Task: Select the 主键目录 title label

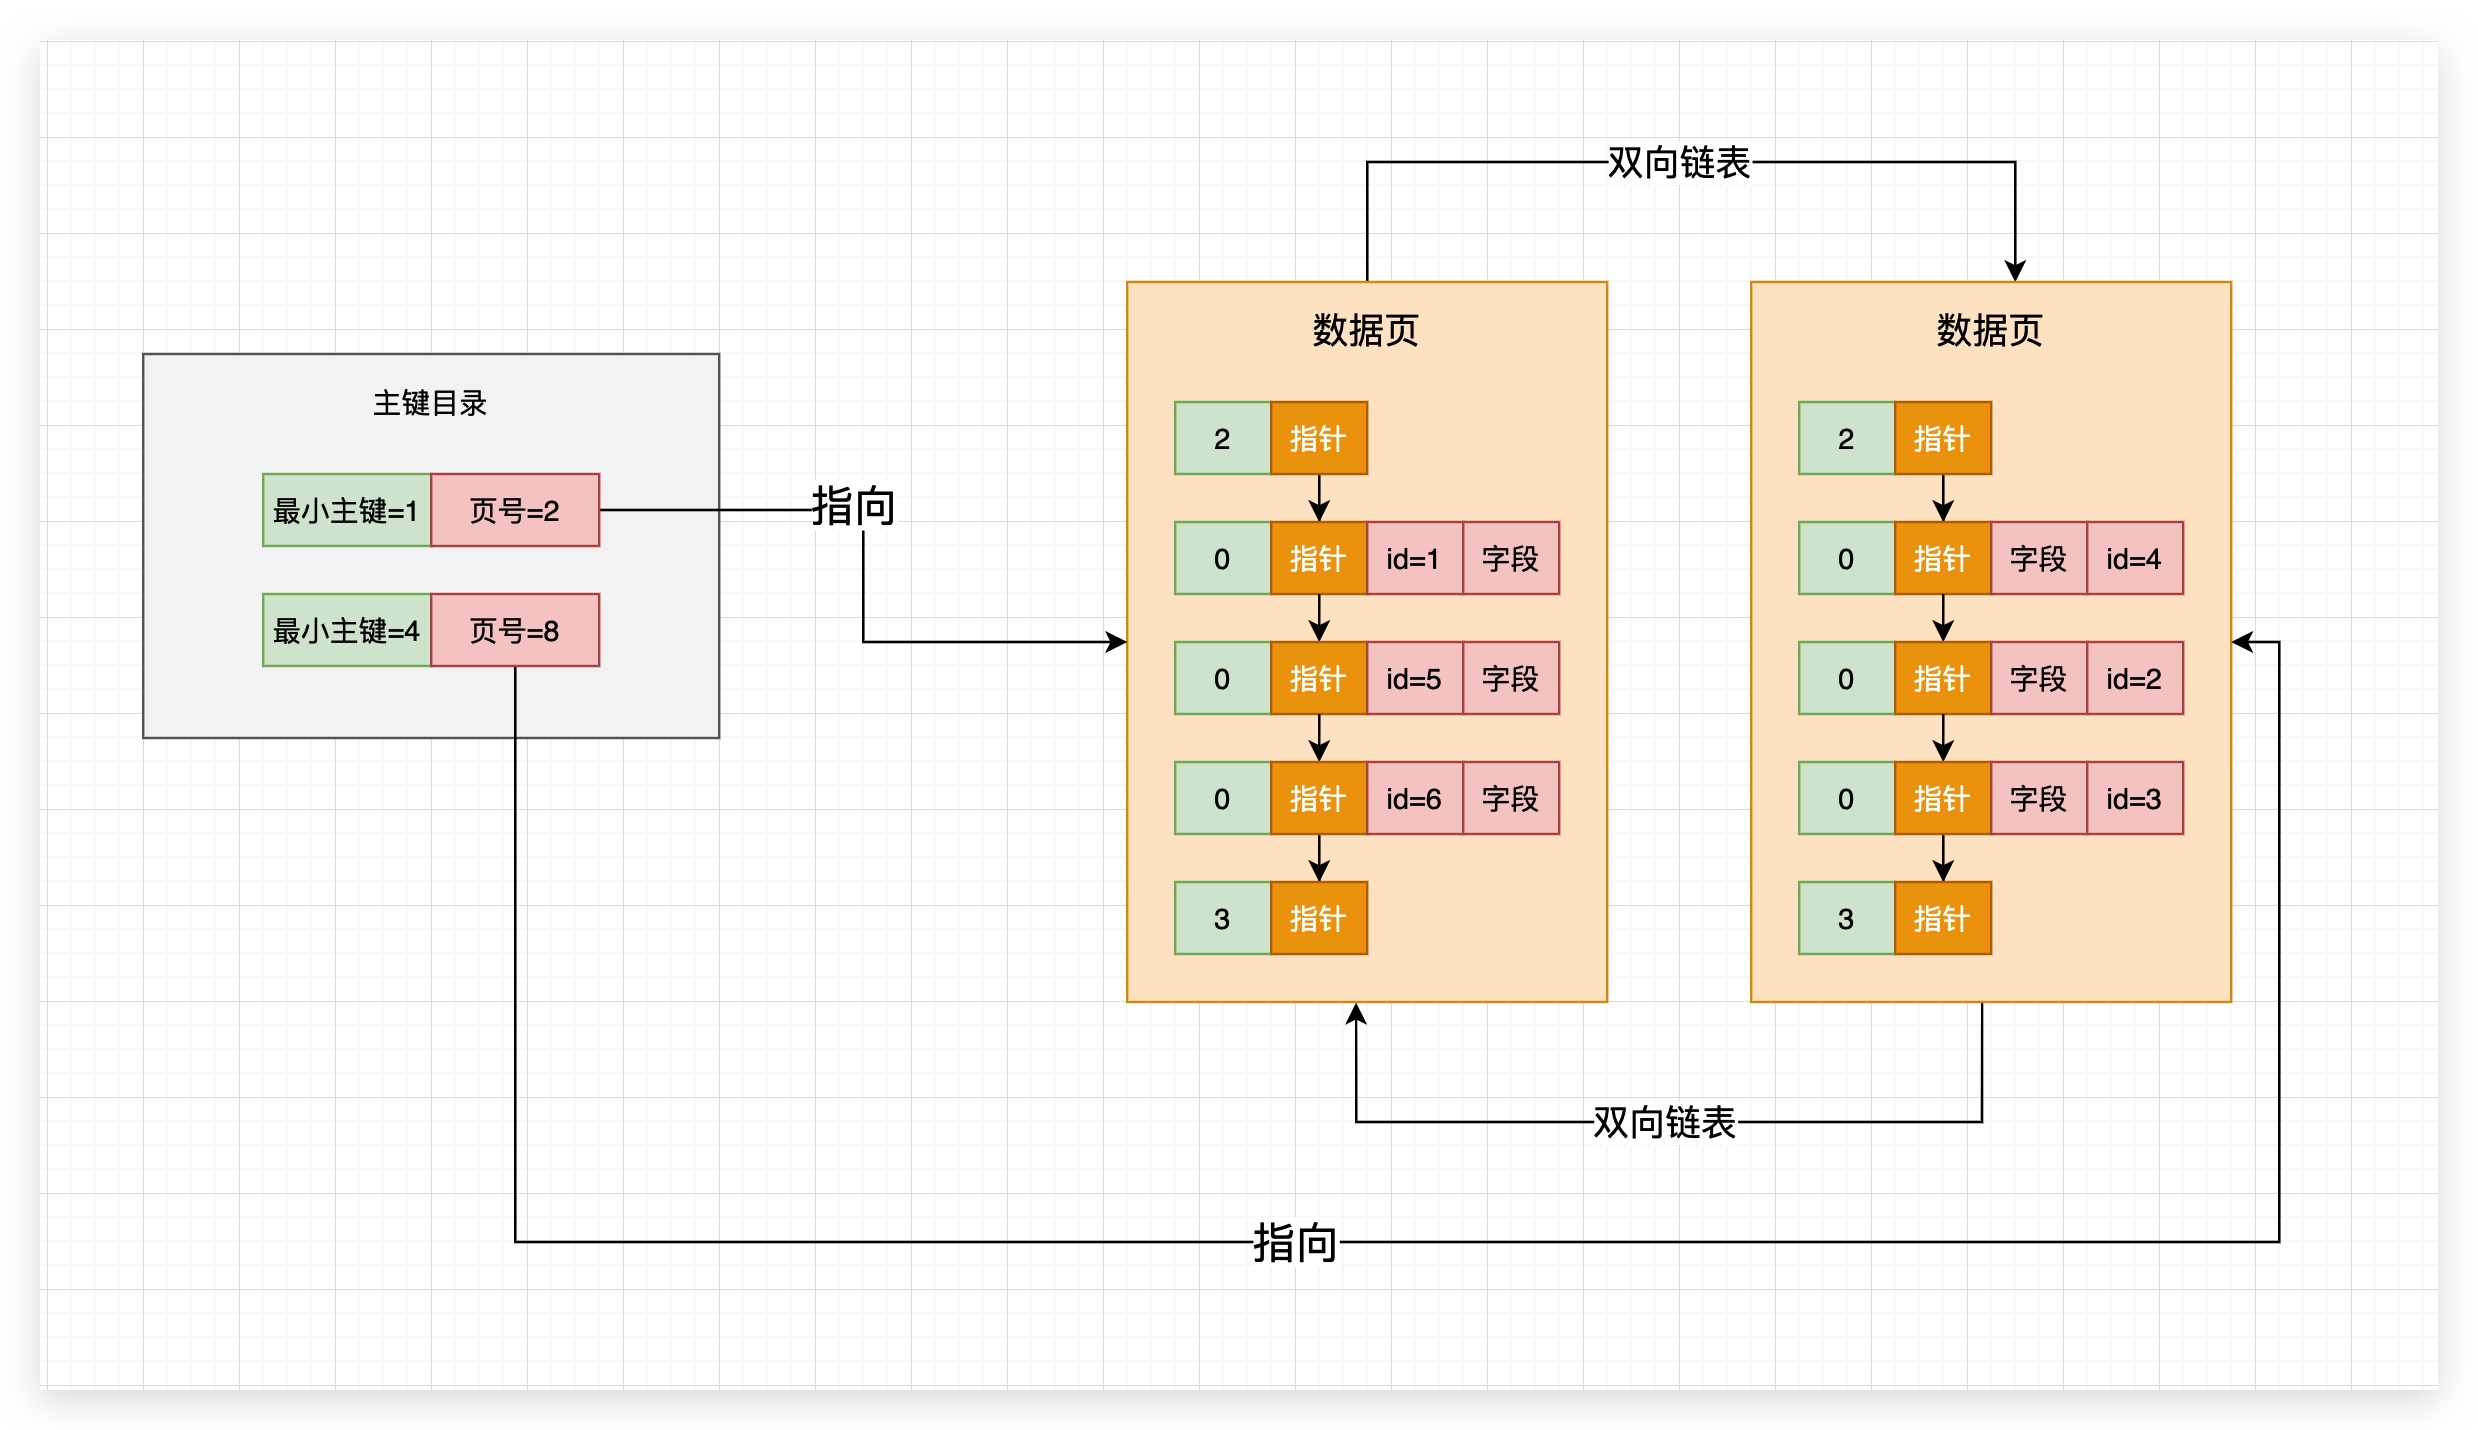Action: click(x=430, y=403)
